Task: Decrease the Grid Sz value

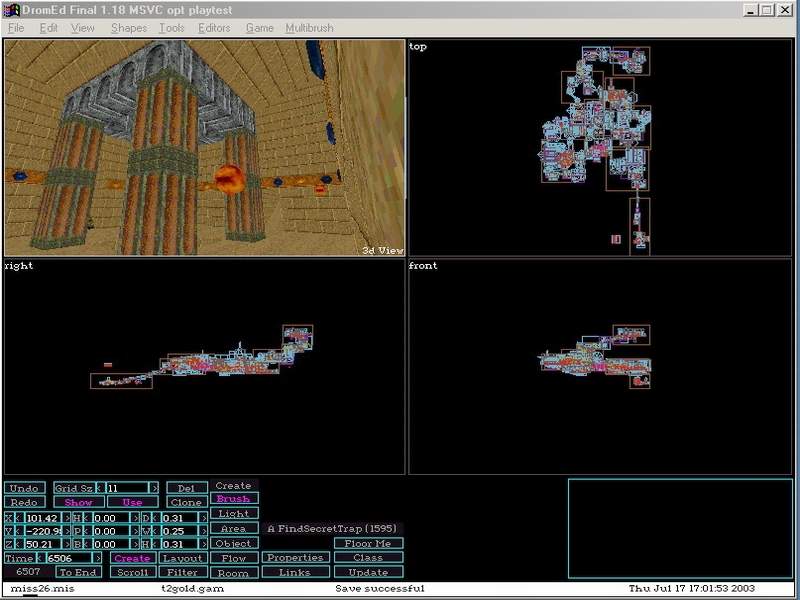Action: point(100,488)
